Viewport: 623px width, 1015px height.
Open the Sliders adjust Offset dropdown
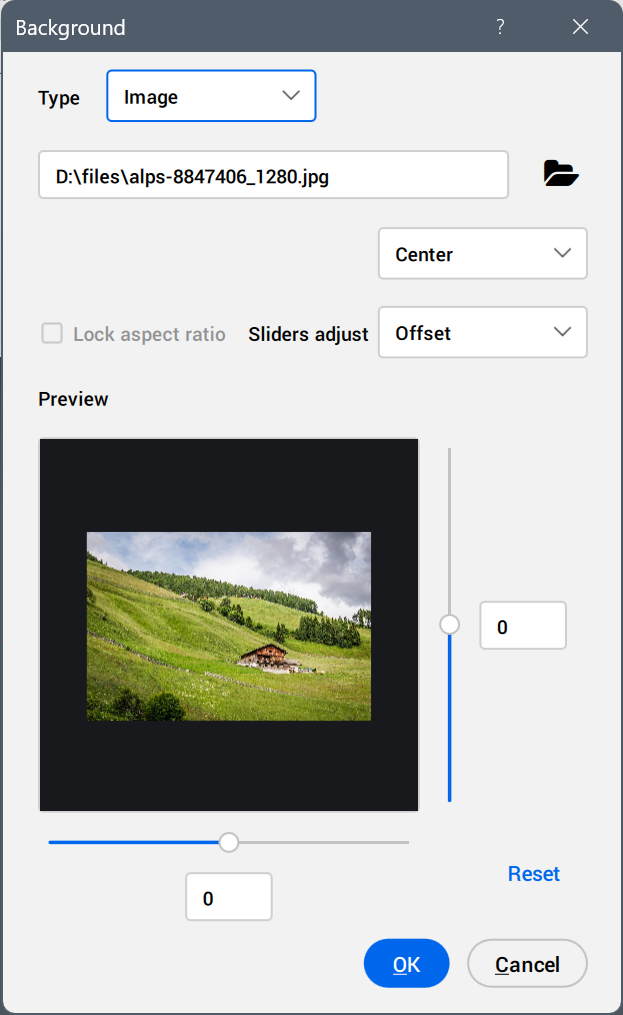pos(482,333)
